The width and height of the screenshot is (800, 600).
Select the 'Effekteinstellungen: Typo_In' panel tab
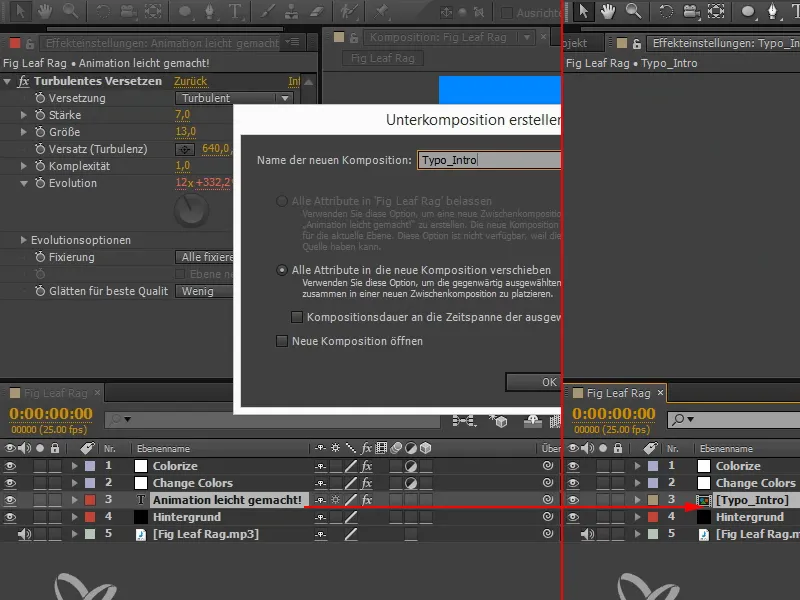click(726, 43)
